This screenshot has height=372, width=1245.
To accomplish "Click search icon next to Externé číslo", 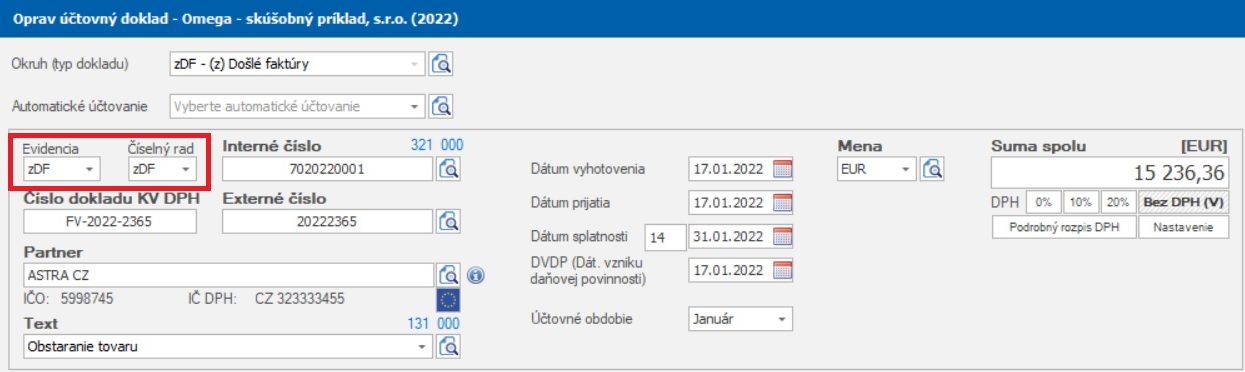I will pyautogui.click(x=448, y=221).
